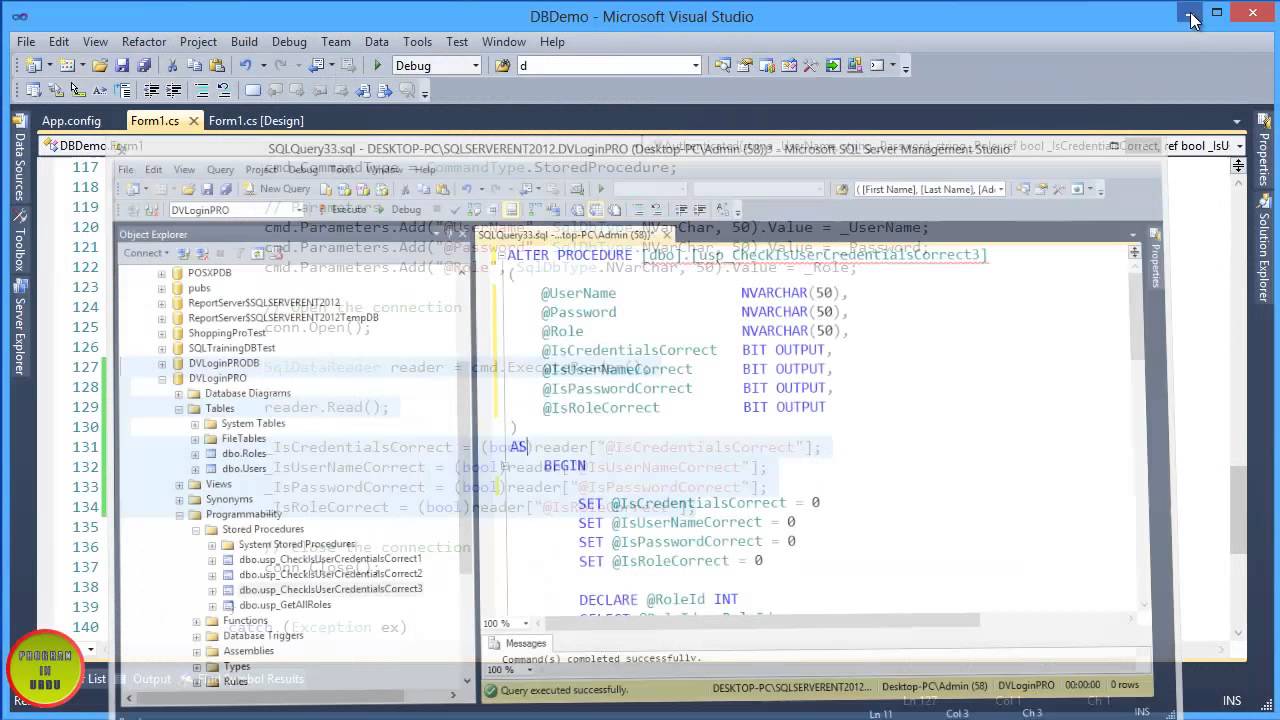The image size is (1280, 720).
Task: Click the Messages tab in SSMS results
Action: point(518,643)
